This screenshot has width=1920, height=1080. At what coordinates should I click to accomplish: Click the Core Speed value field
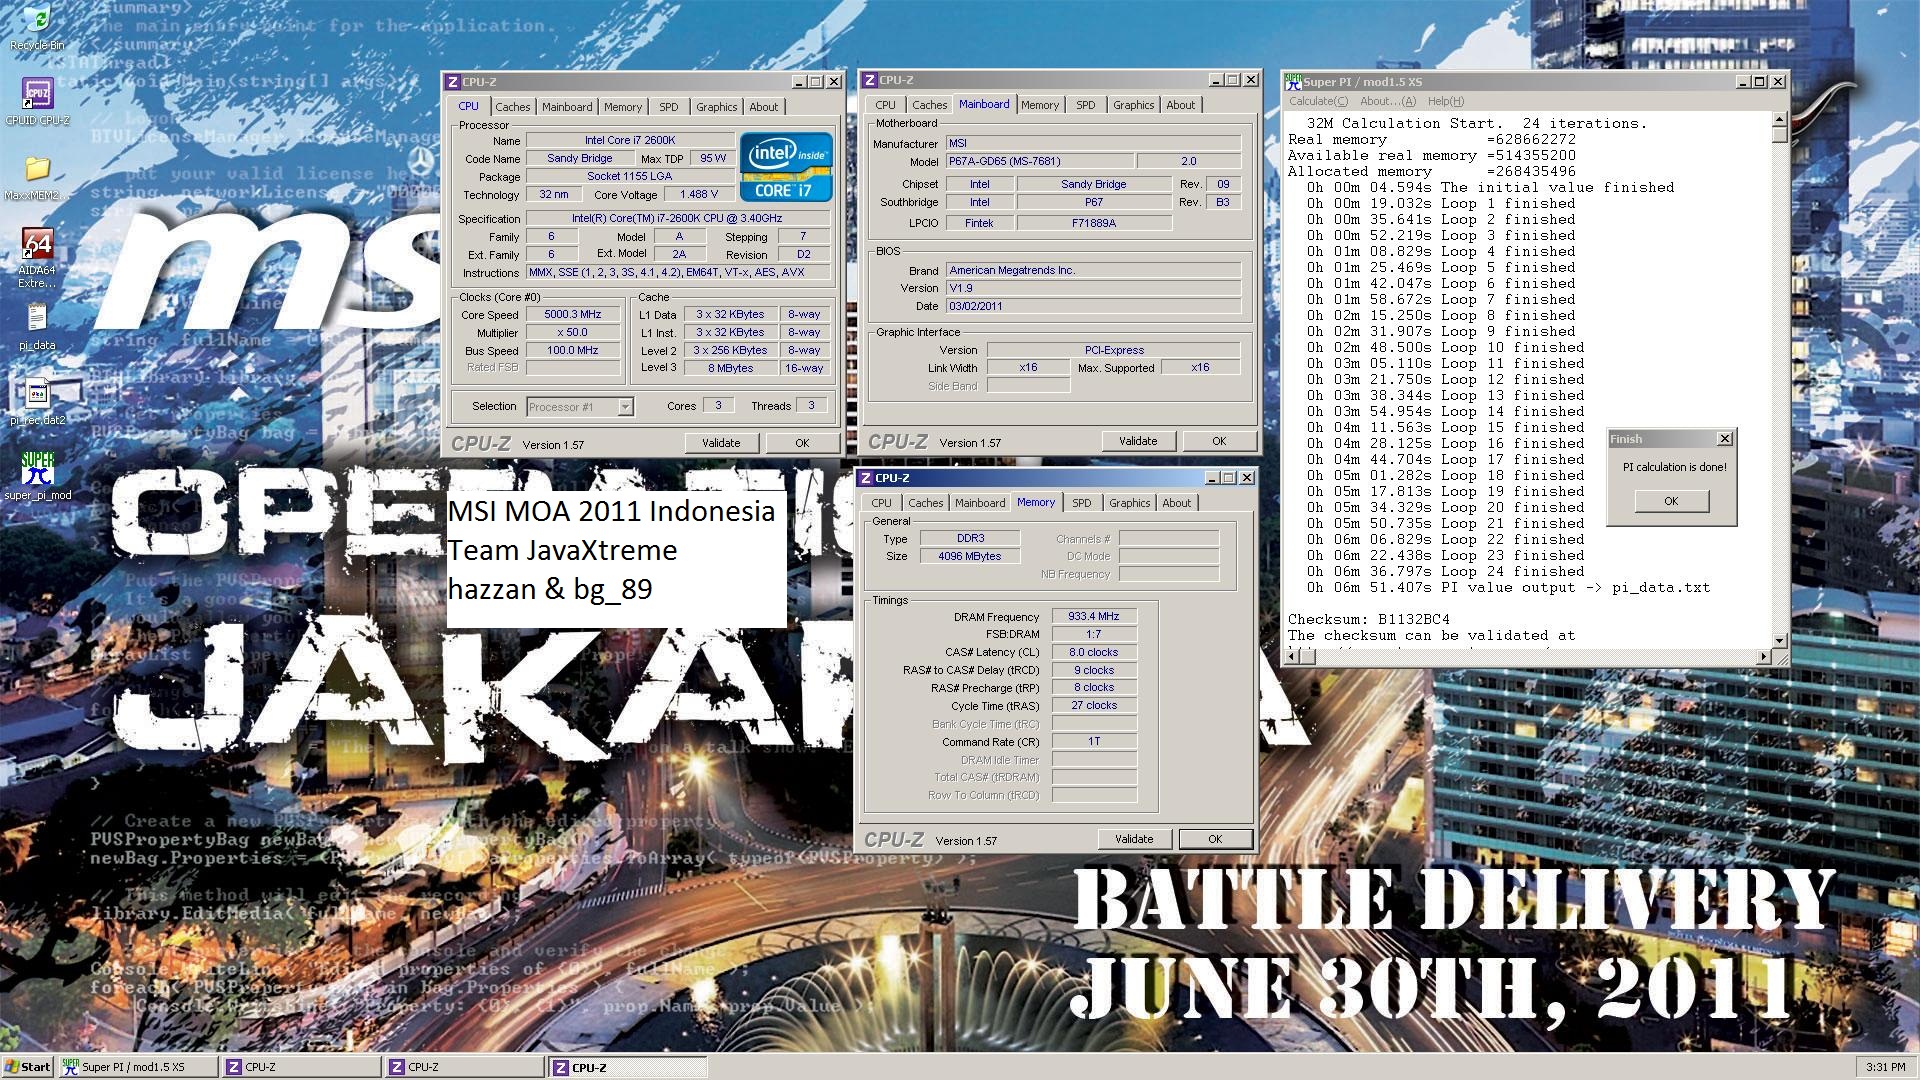click(x=572, y=315)
